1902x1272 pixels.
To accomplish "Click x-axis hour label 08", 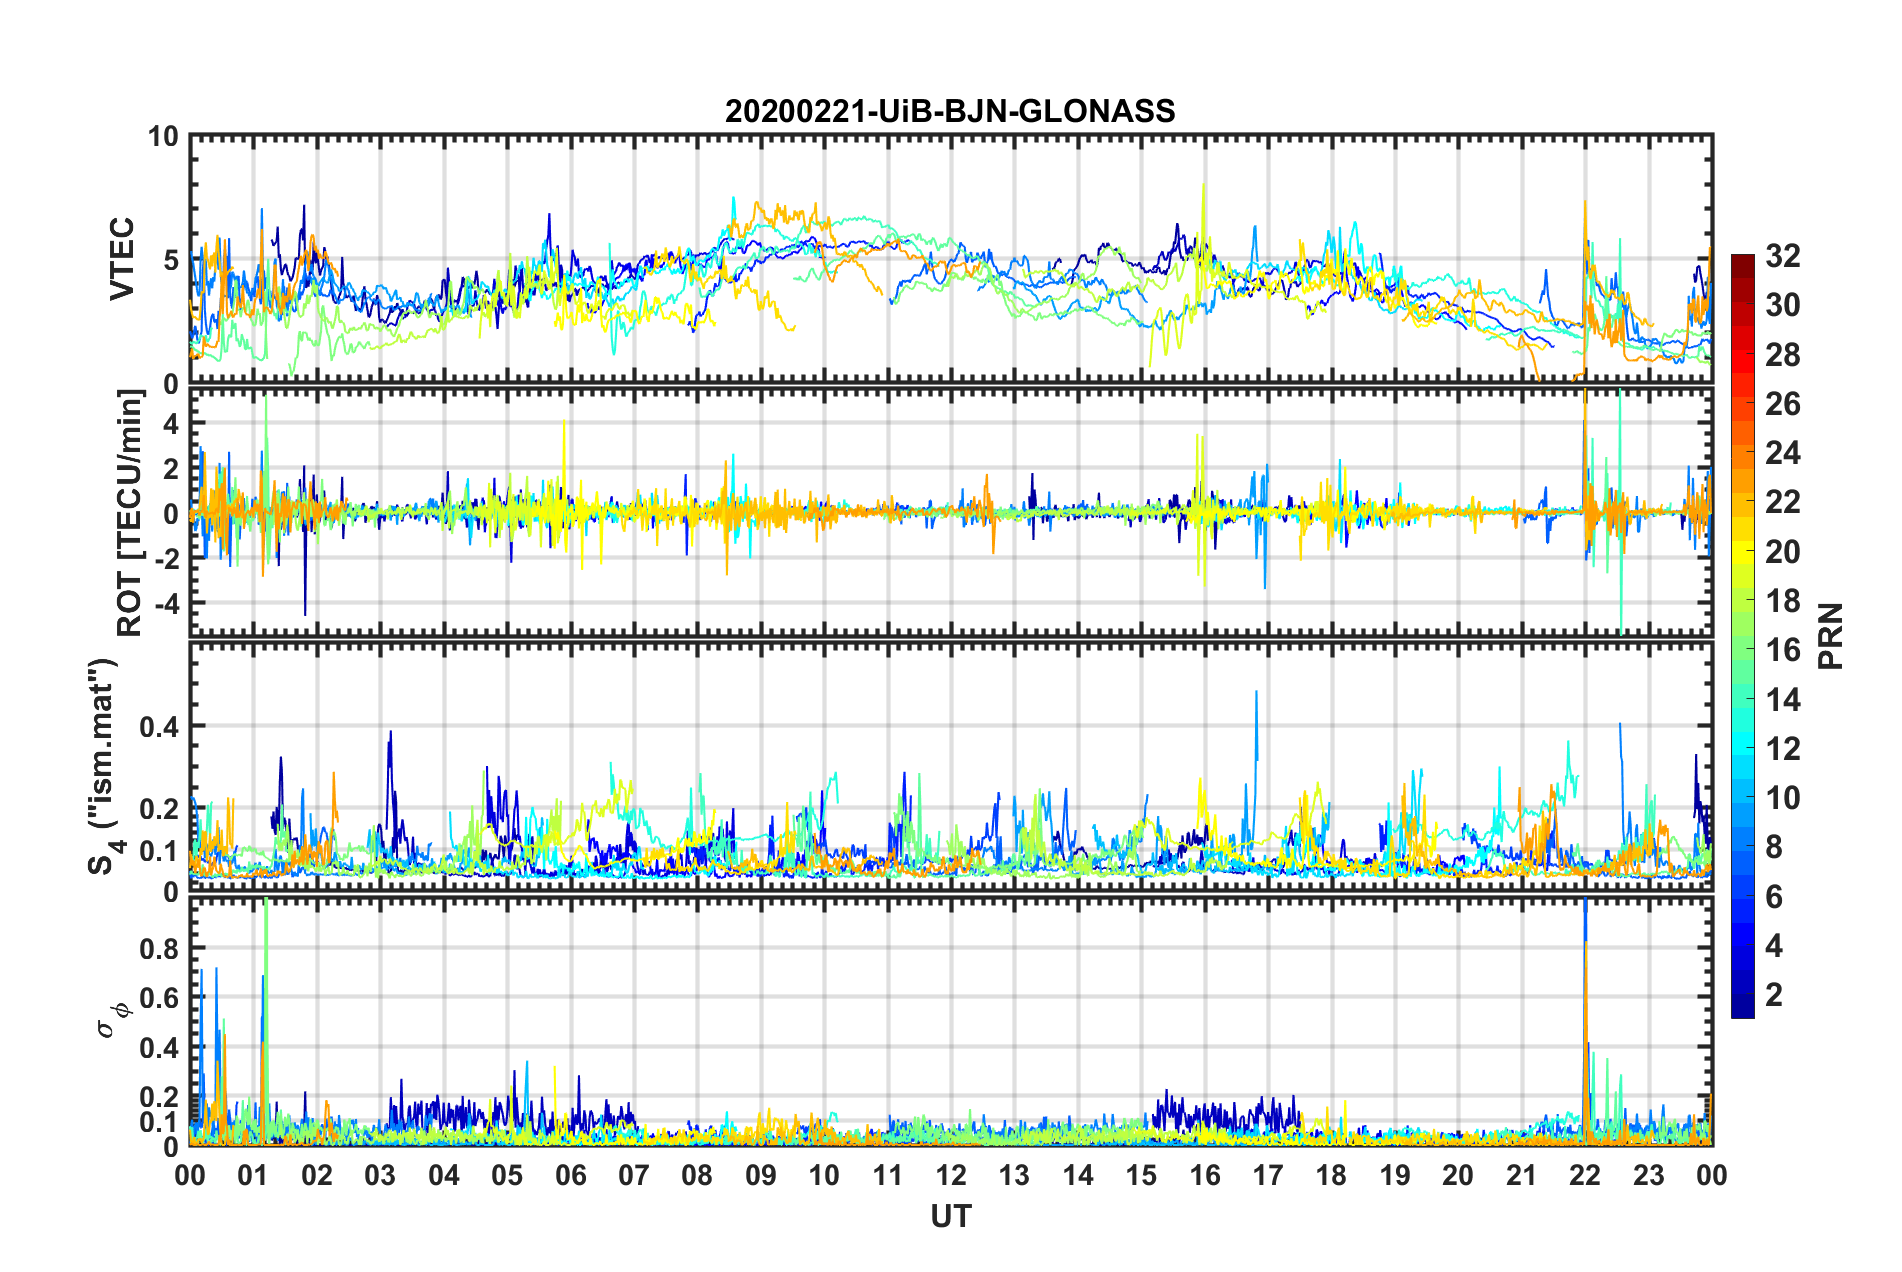I will [697, 1175].
